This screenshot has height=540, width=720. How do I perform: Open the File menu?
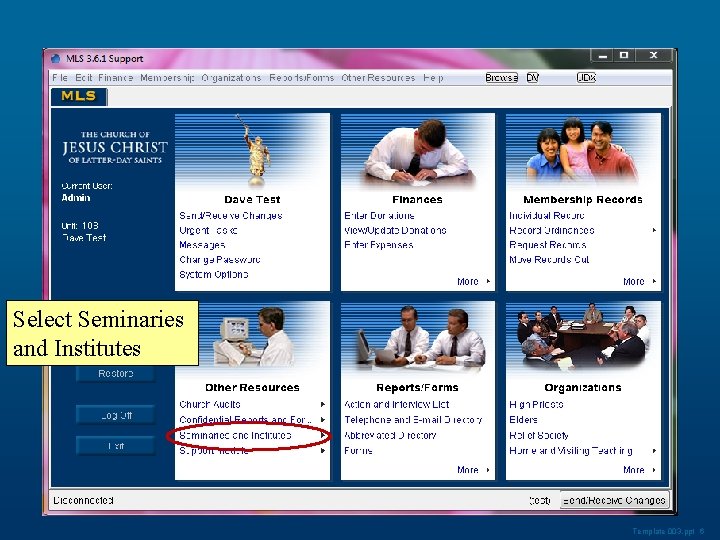pos(60,78)
